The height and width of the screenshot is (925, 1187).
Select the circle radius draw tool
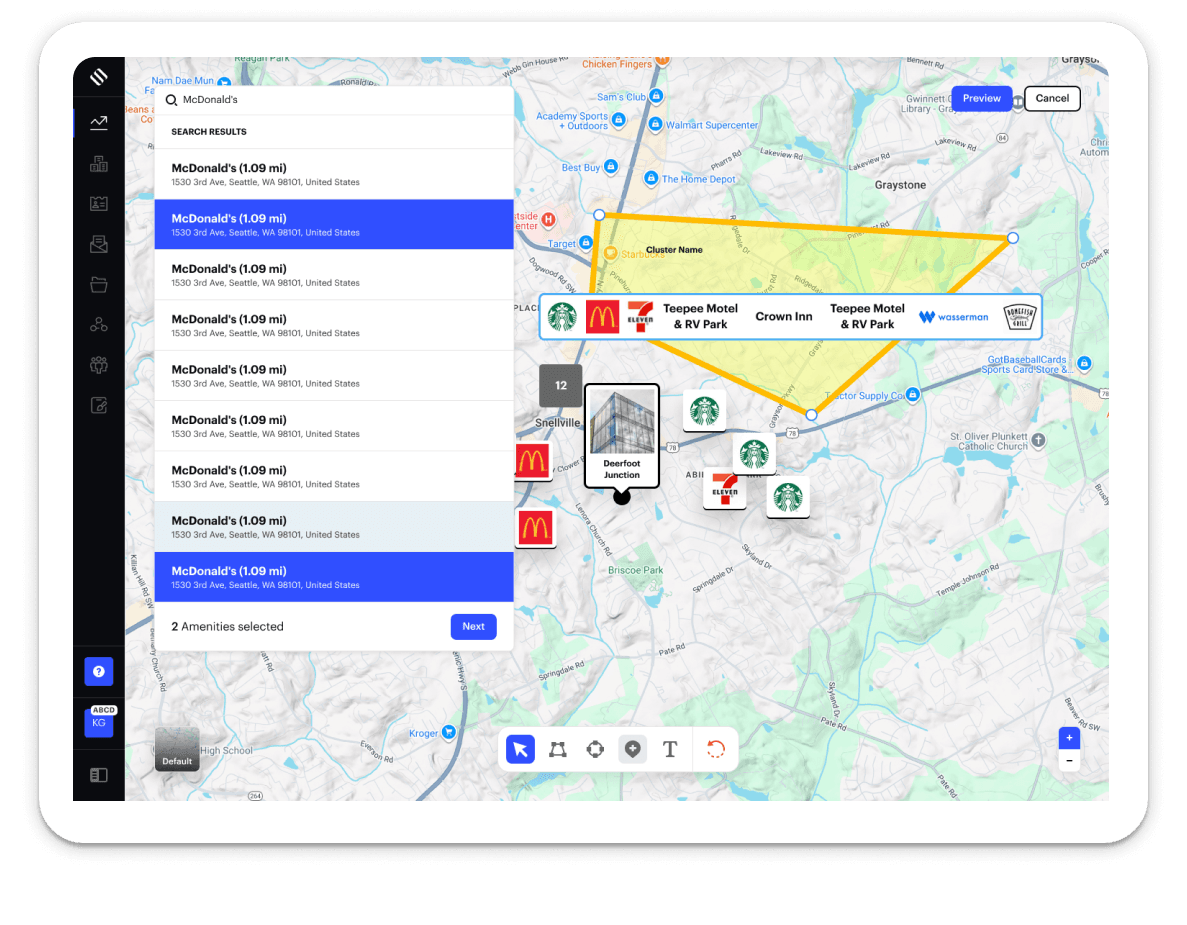click(595, 749)
